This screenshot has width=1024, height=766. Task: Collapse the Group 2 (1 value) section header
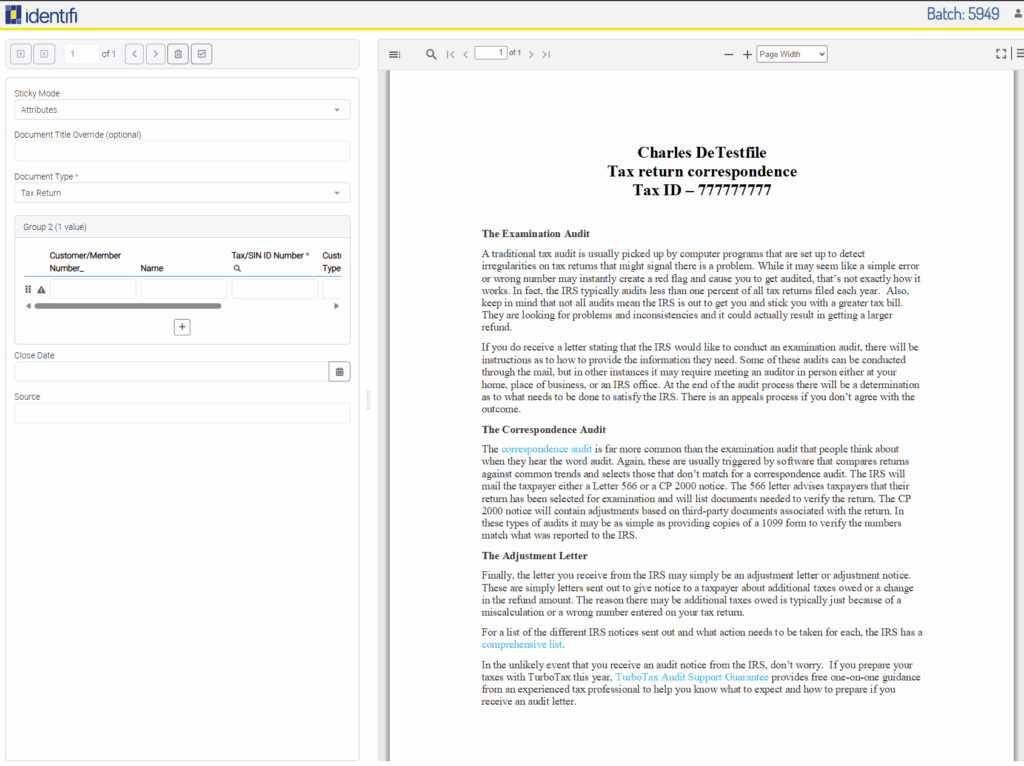coord(182,227)
